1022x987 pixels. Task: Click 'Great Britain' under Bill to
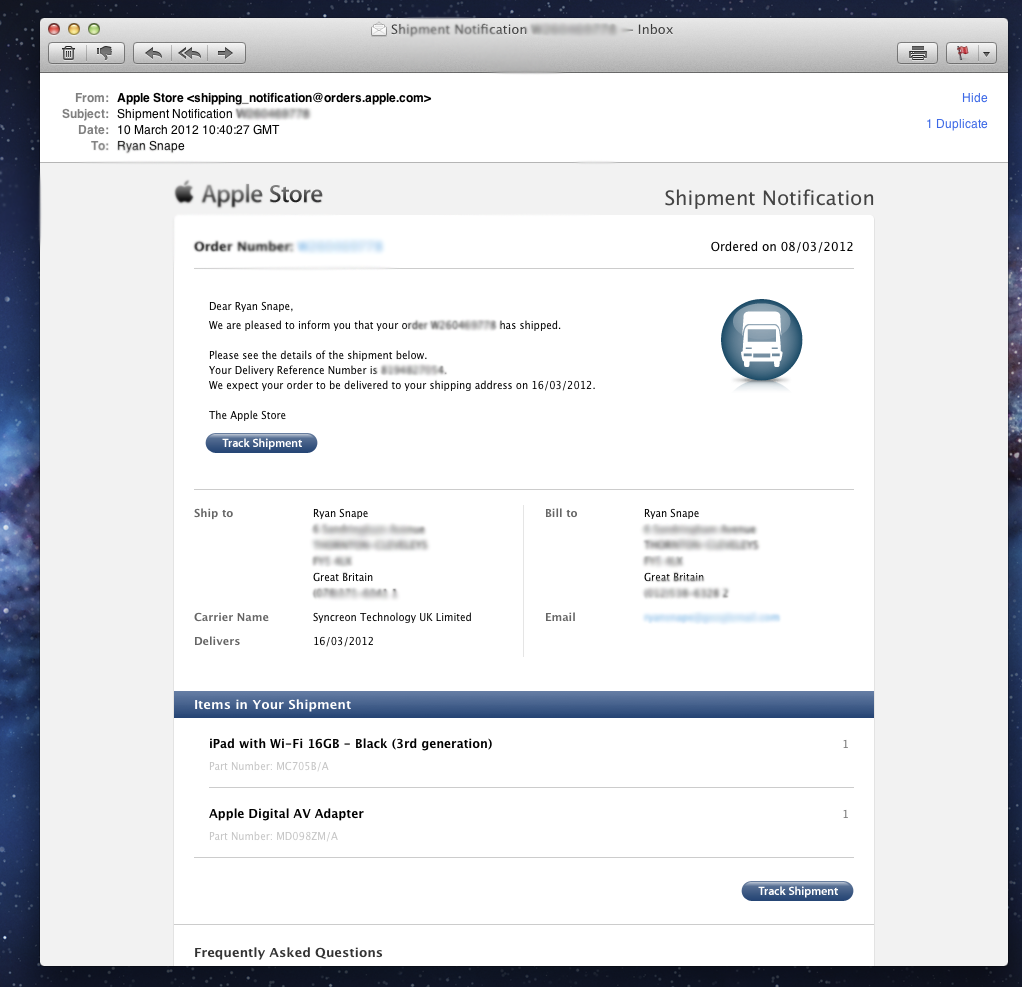pos(674,578)
